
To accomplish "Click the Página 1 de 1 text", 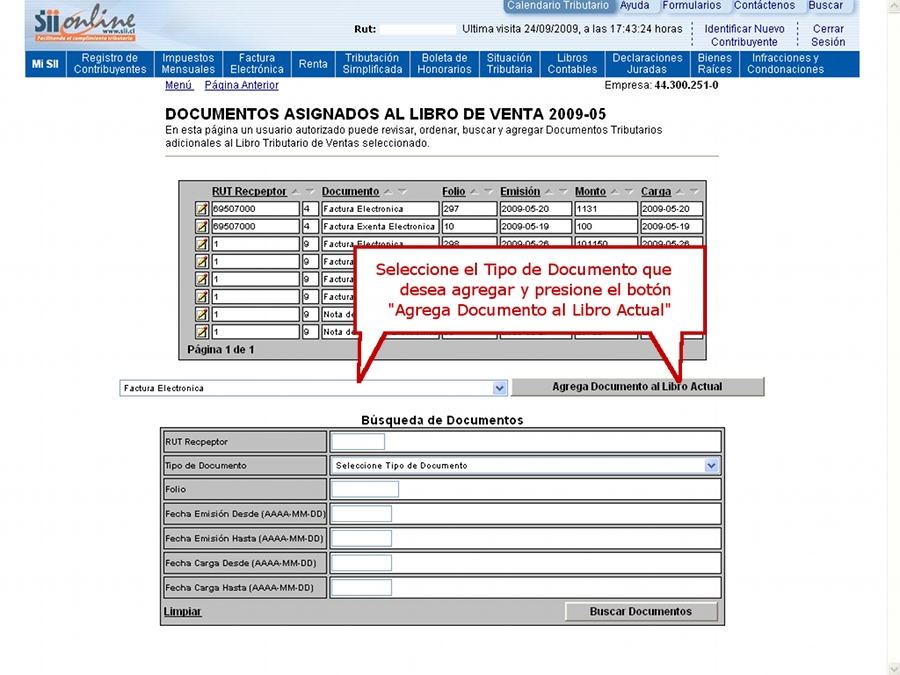I will pyautogui.click(x=221, y=350).
